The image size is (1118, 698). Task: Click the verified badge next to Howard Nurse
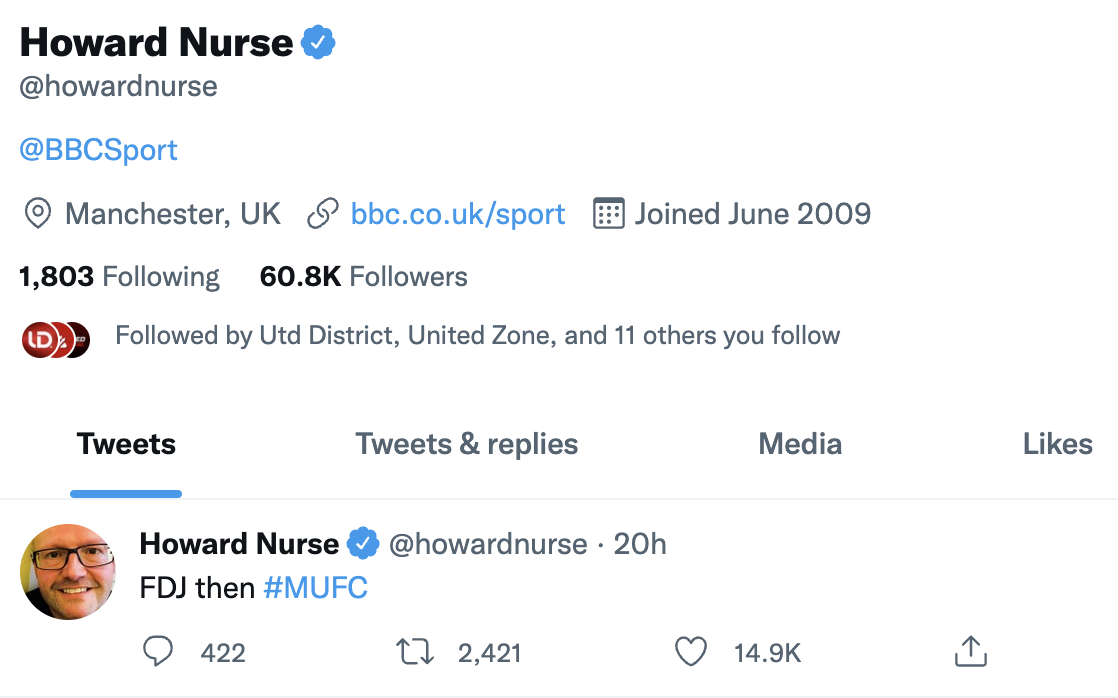pos(318,41)
